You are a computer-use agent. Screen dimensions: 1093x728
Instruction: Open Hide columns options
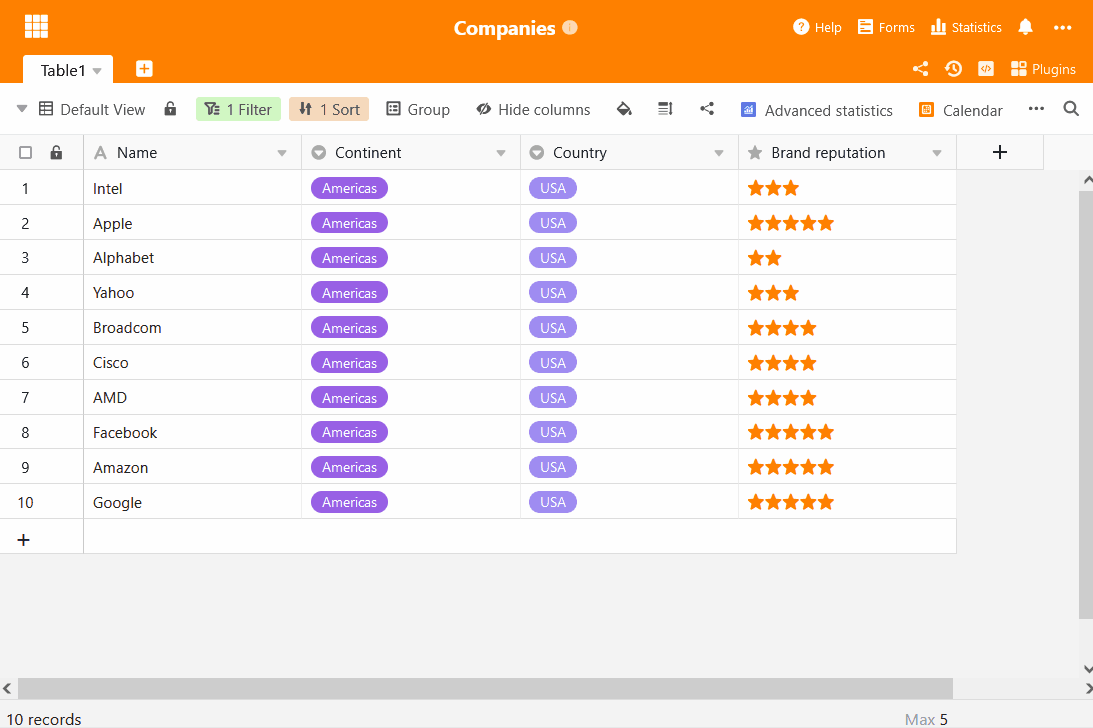(x=533, y=109)
